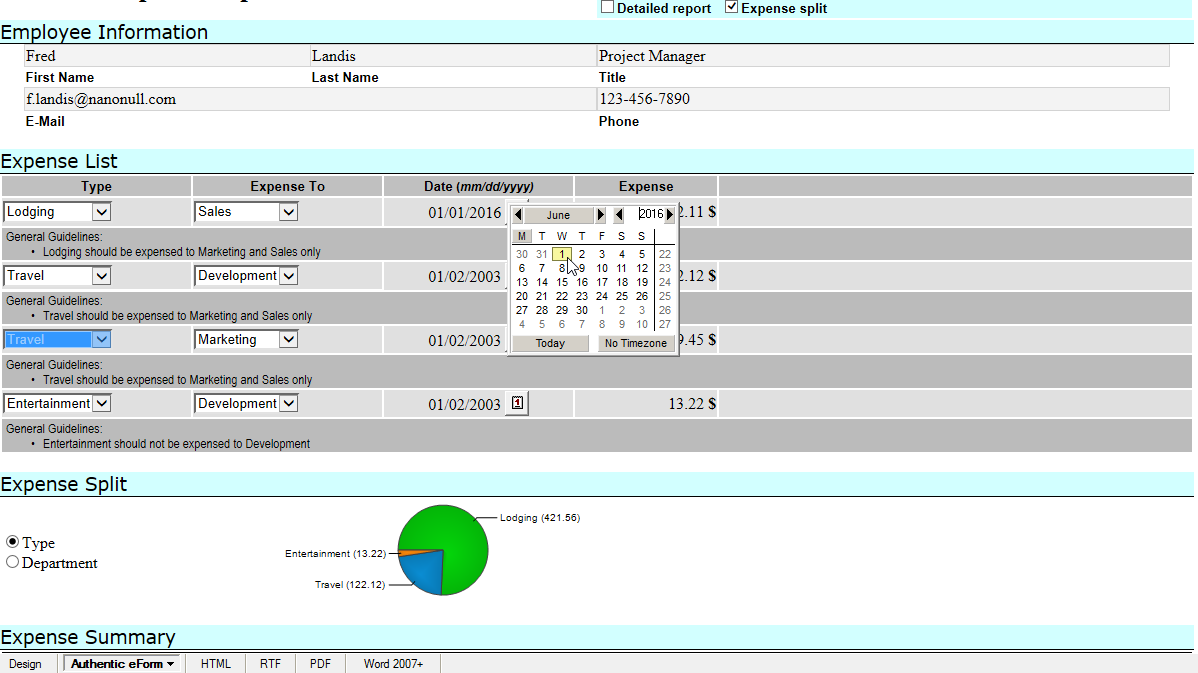The height and width of the screenshot is (673, 1198).
Task: Click the No Timezone button
Action: tap(635, 343)
